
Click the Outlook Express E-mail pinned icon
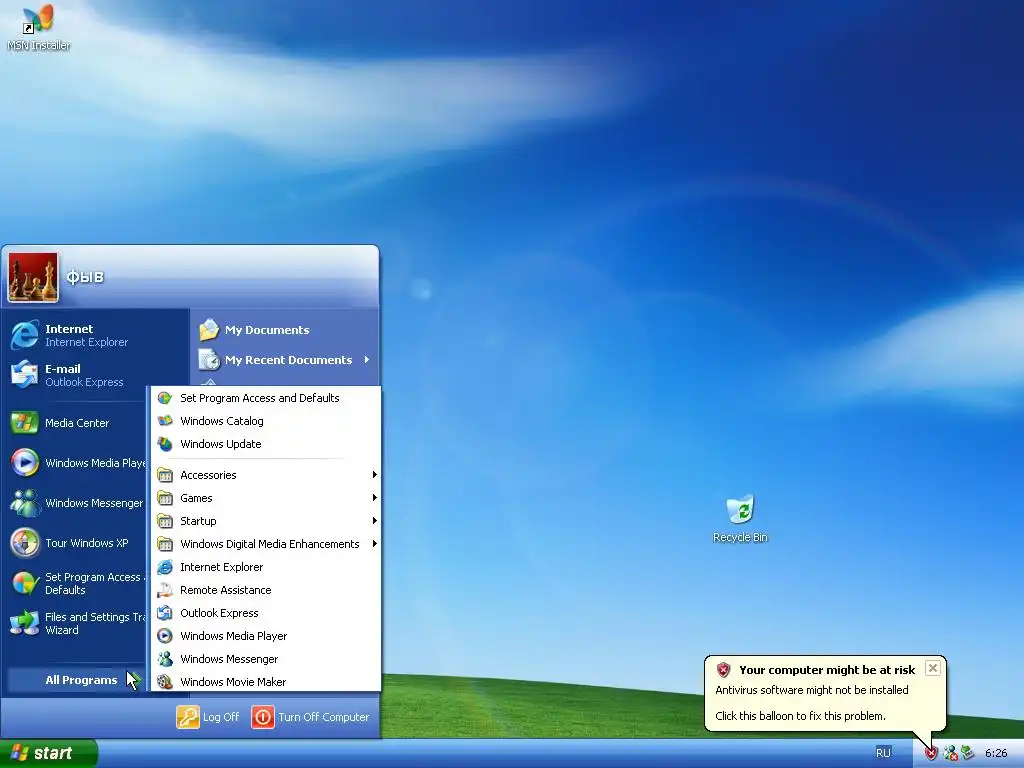click(x=25, y=375)
